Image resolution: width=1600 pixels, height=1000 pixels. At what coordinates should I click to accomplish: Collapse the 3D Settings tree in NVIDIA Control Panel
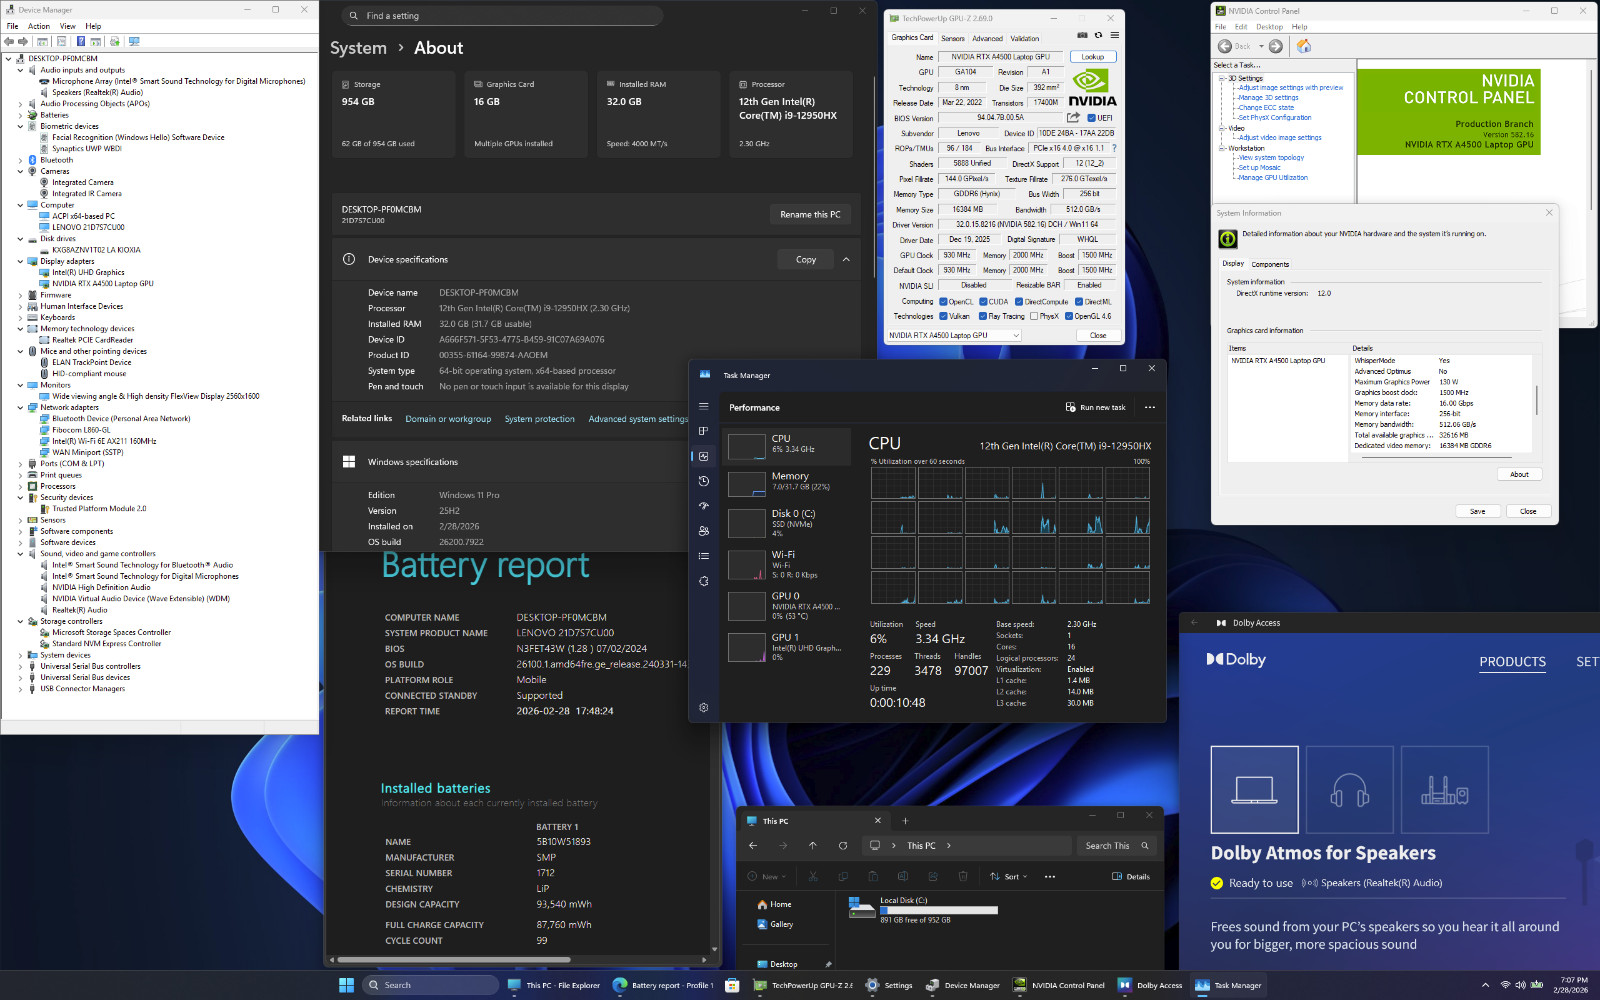(1223, 78)
